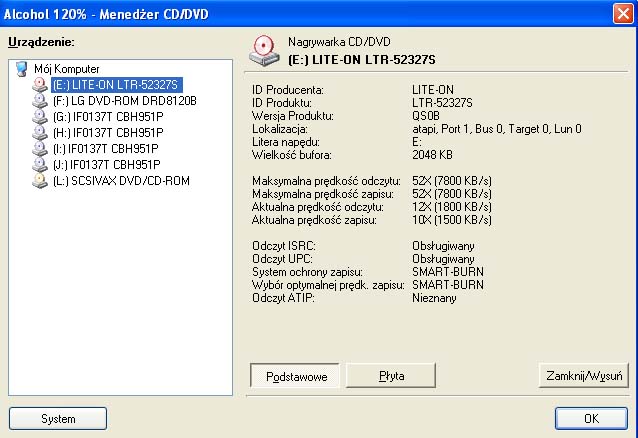
Task: Choose the (G:) IF0137T CBH951P drive
Action: point(108,117)
